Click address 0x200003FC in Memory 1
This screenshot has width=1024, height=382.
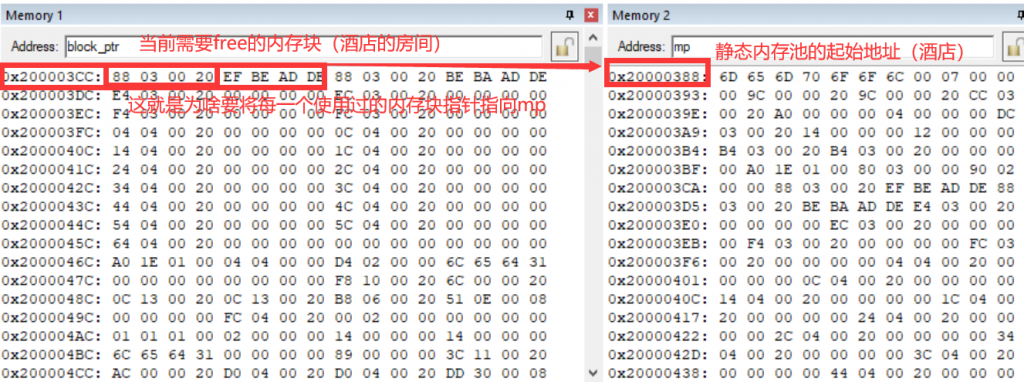(52, 133)
